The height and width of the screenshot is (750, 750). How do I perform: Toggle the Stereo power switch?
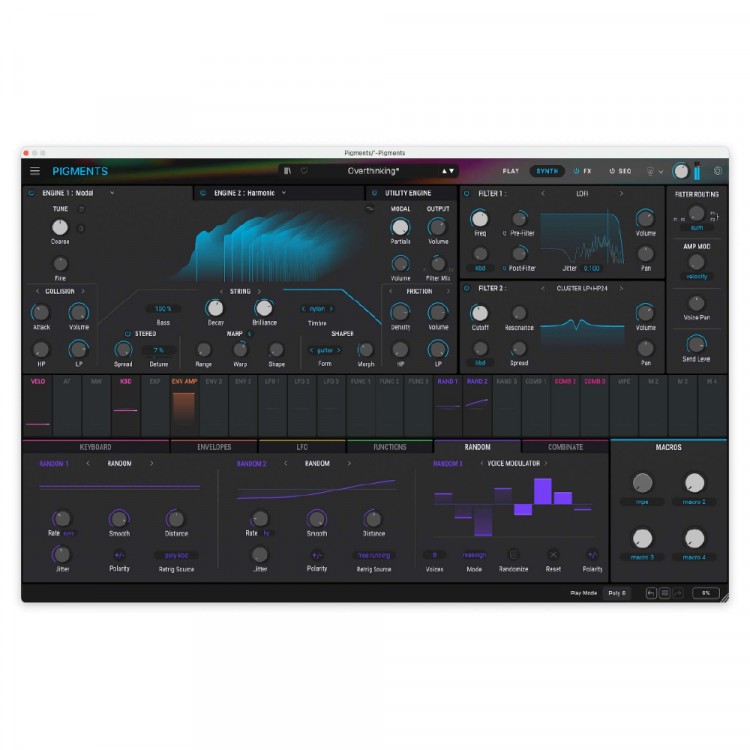[x=128, y=333]
